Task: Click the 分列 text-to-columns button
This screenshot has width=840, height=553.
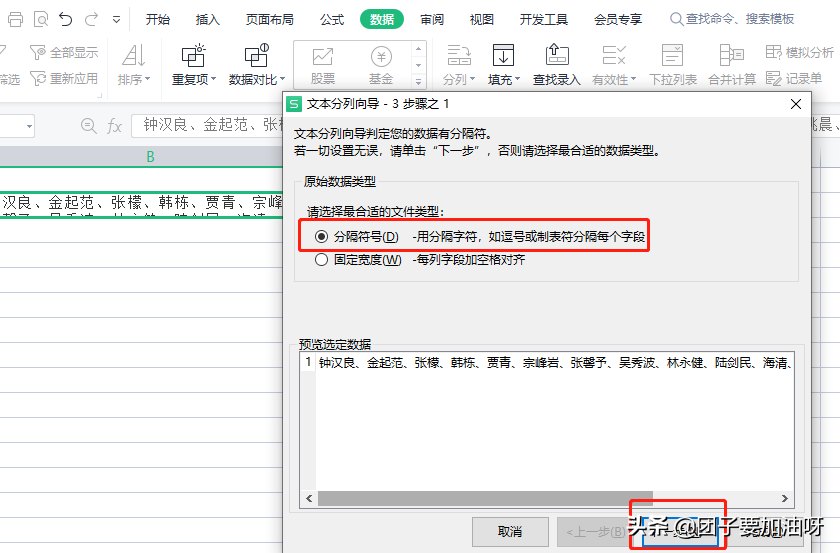Action: [x=459, y=65]
